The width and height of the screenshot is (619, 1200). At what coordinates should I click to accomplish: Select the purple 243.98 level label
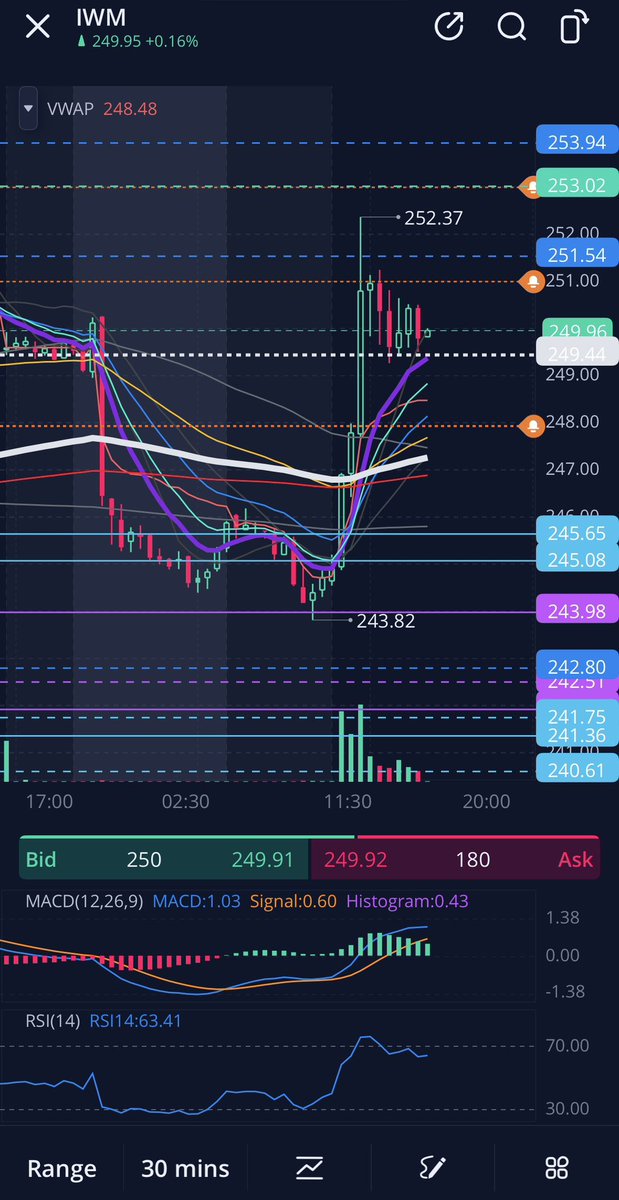pos(576,612)
